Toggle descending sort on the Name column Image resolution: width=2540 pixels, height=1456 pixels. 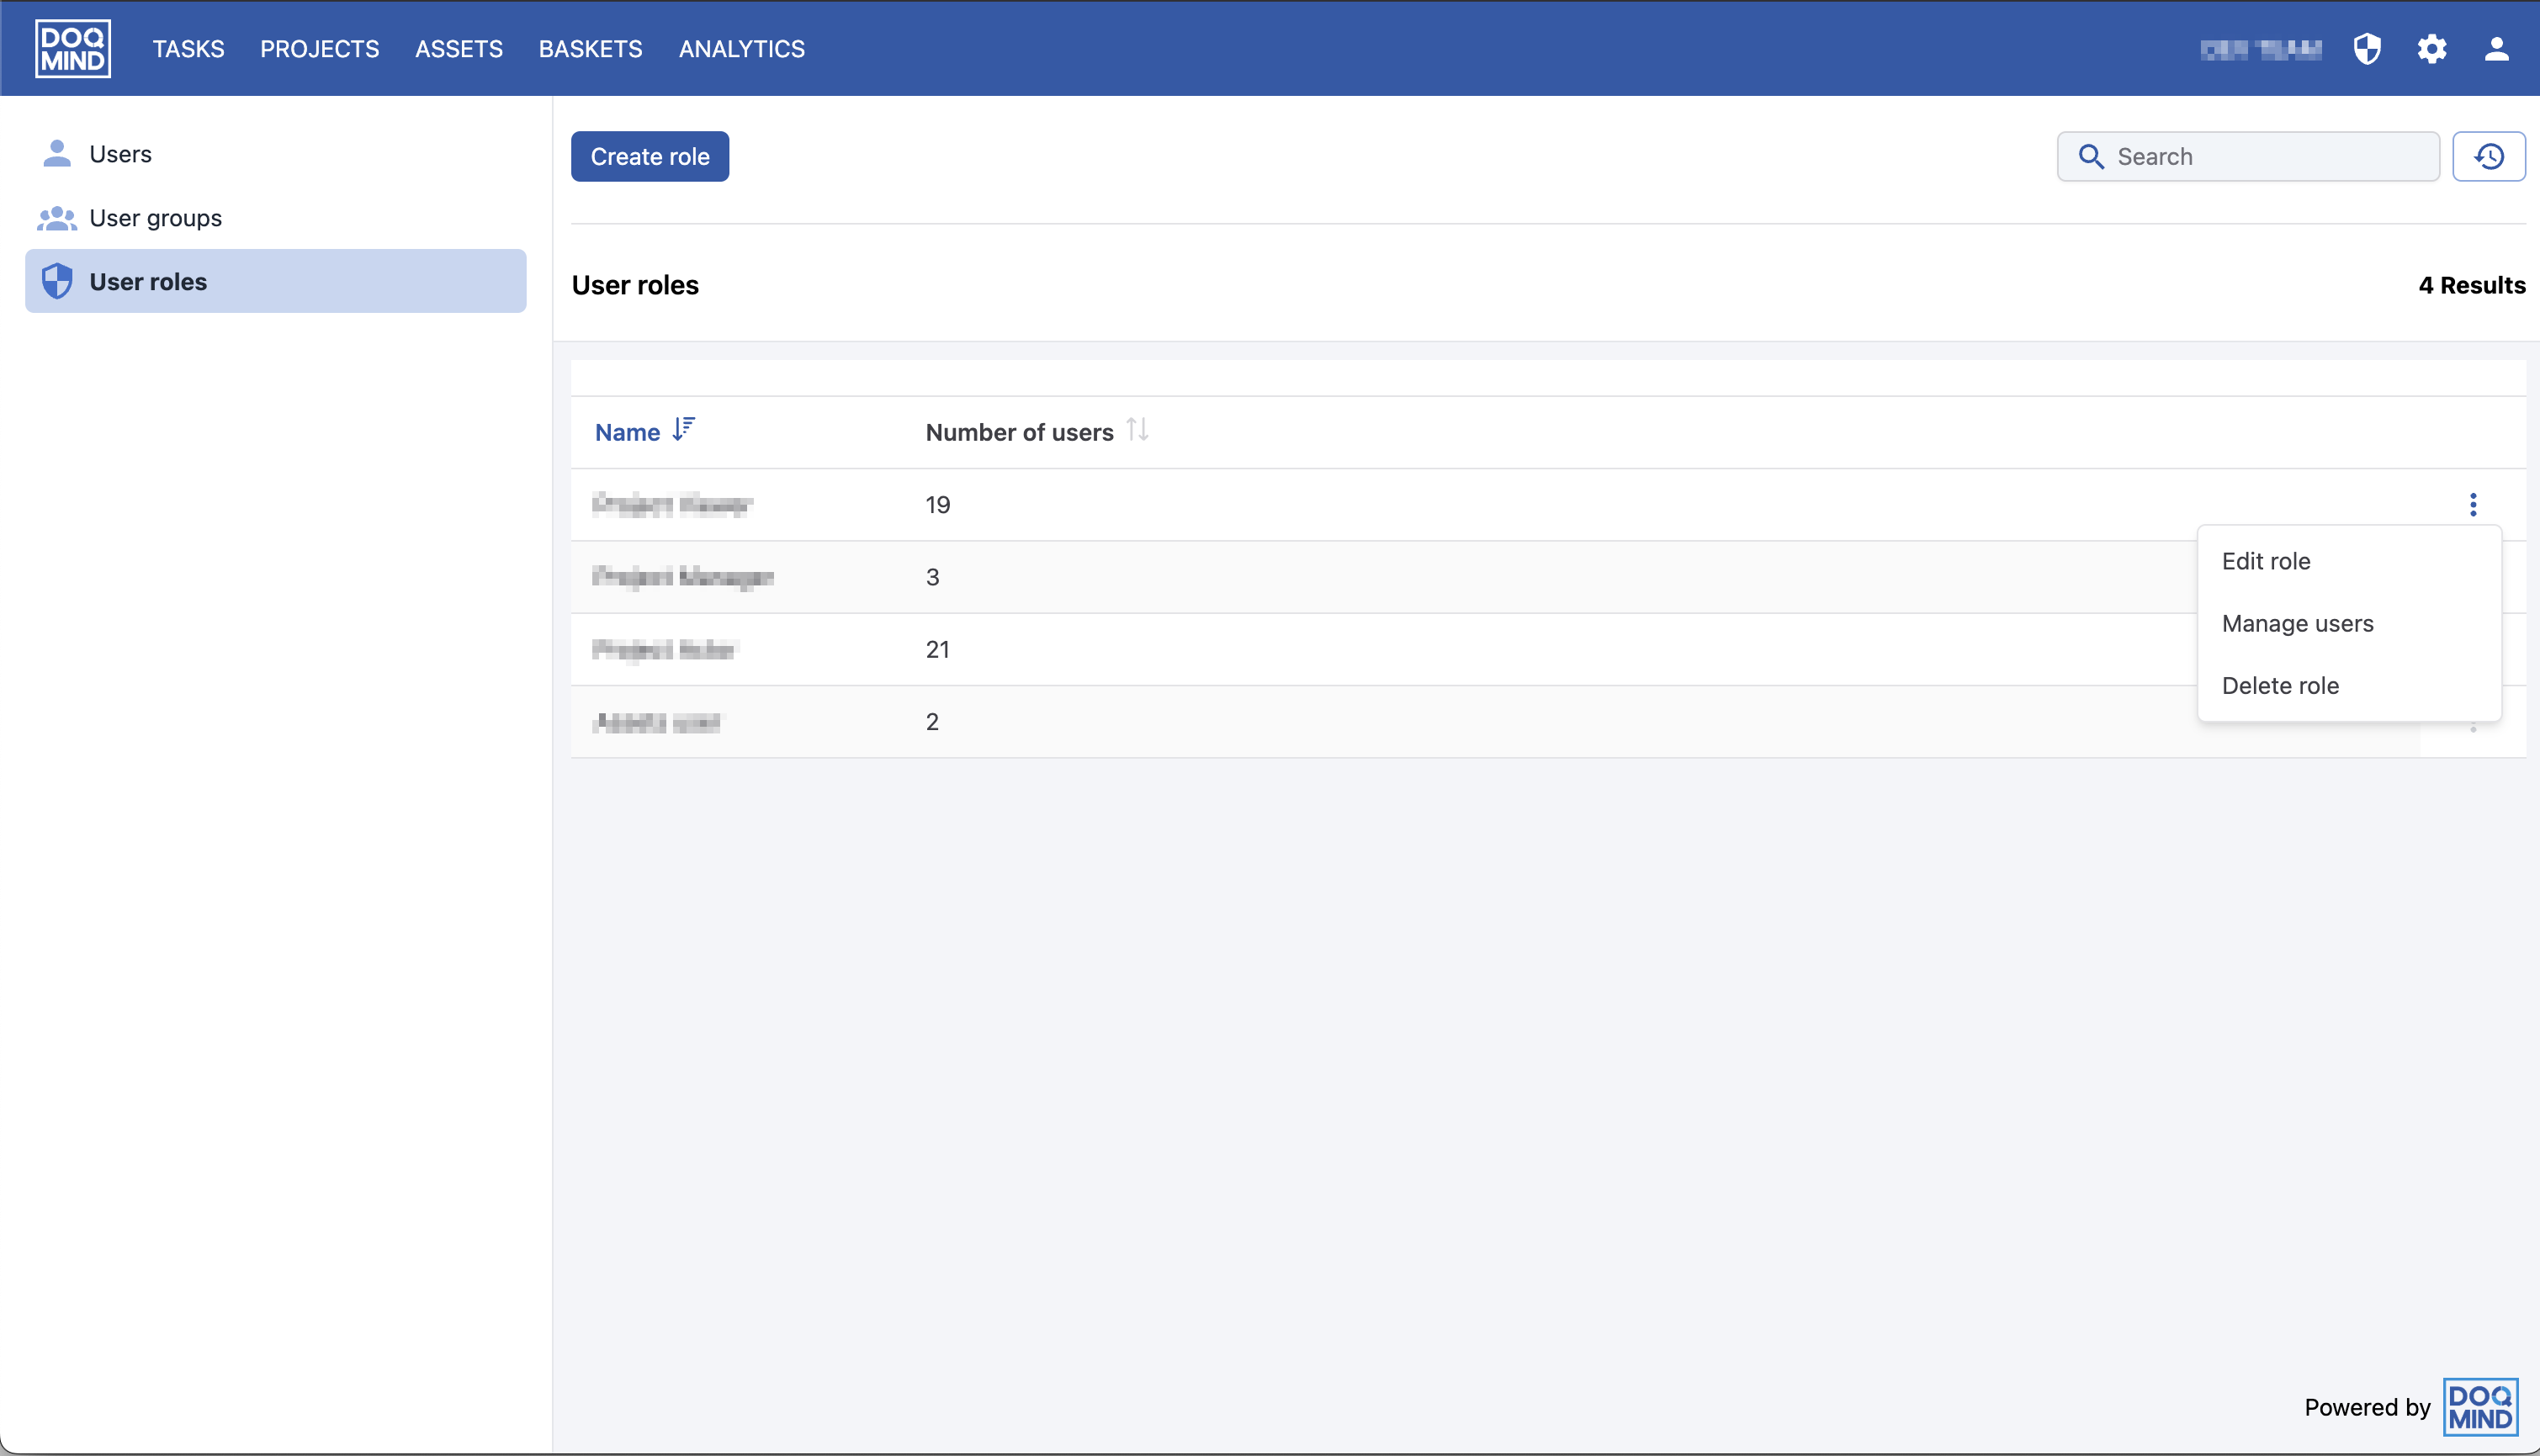coord(684,429)
